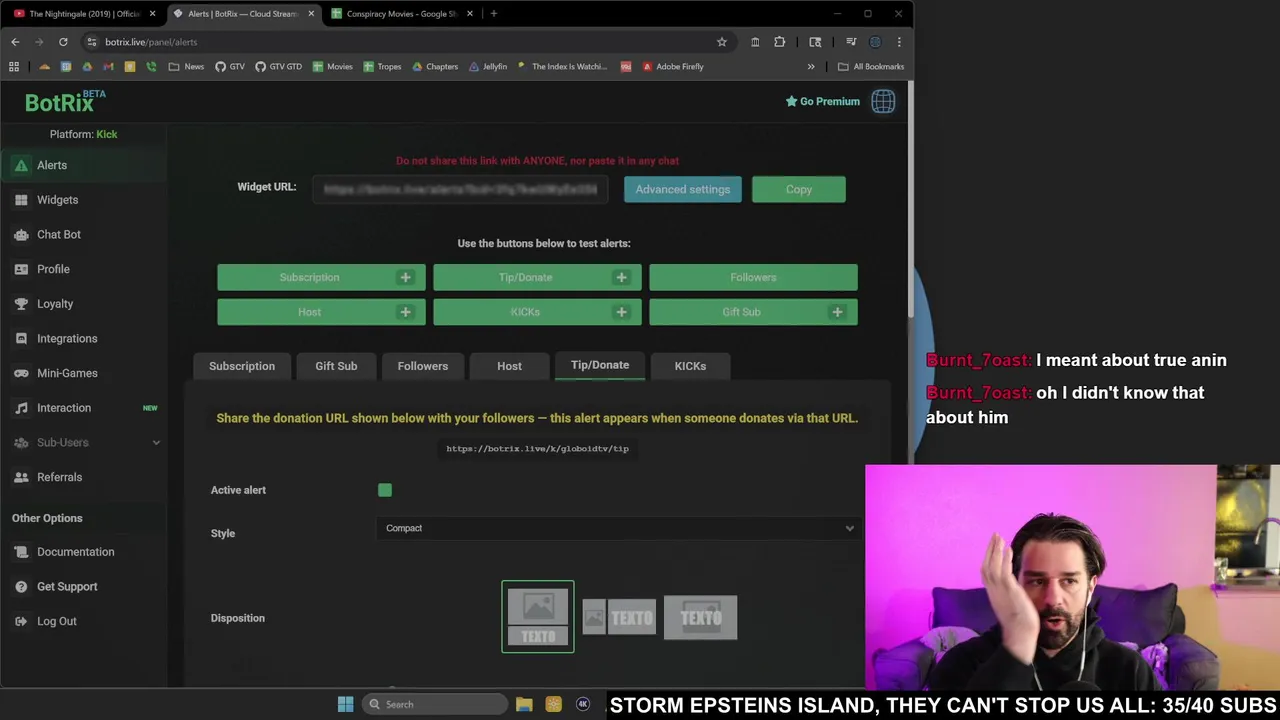
Task: Open the Style dropdown showing Compact
Action: 618,528
